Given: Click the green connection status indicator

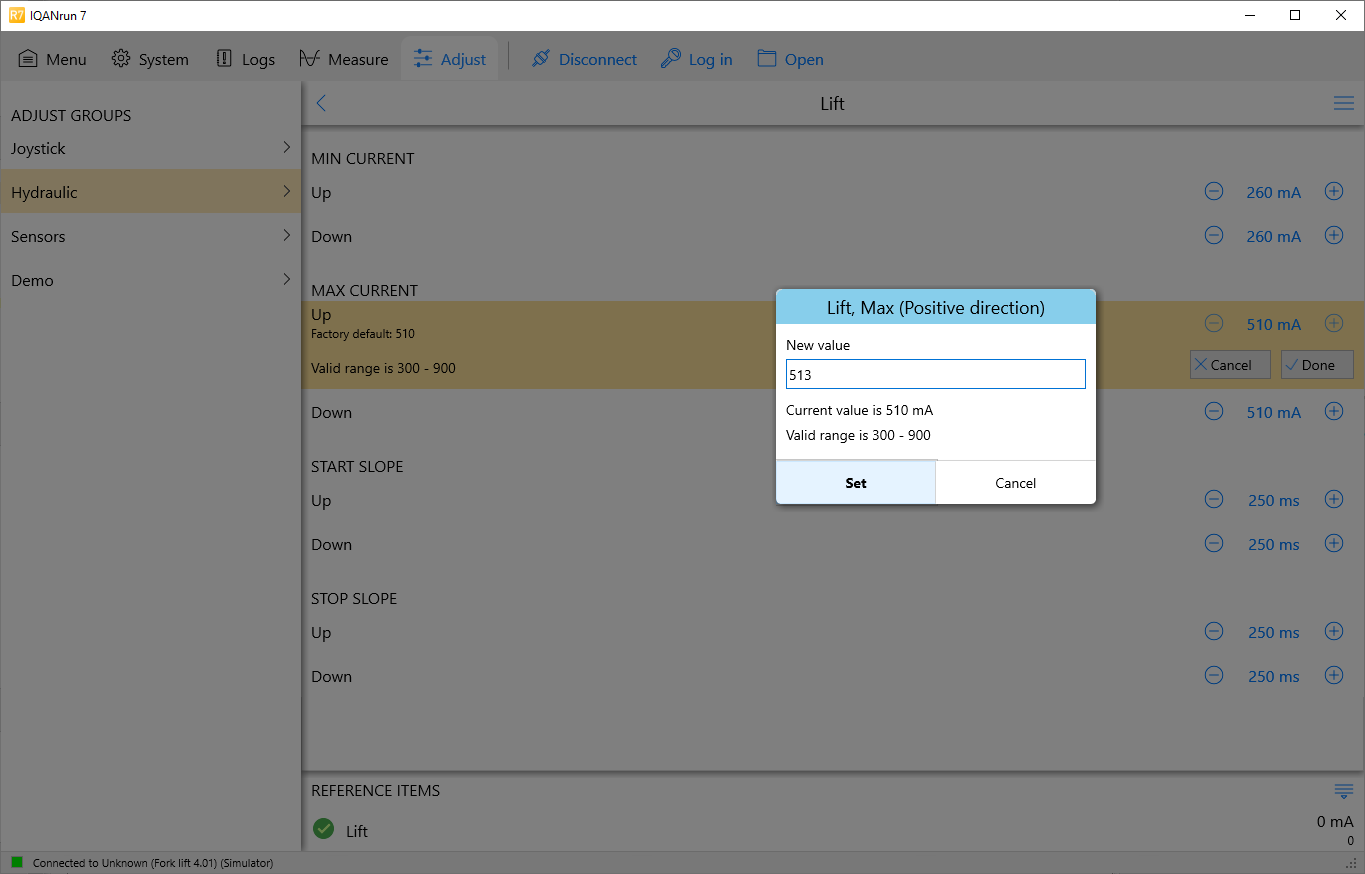Looking at the screenshot, I should 17,862.
